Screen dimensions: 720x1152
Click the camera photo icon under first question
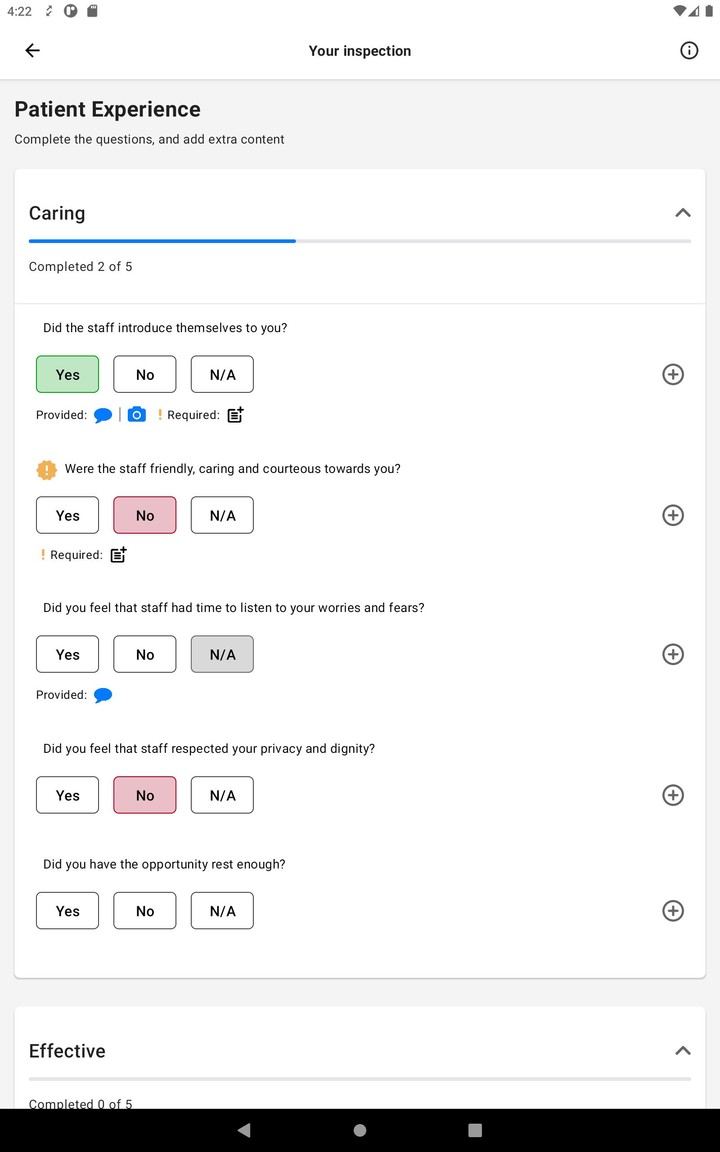click(137, 414)
